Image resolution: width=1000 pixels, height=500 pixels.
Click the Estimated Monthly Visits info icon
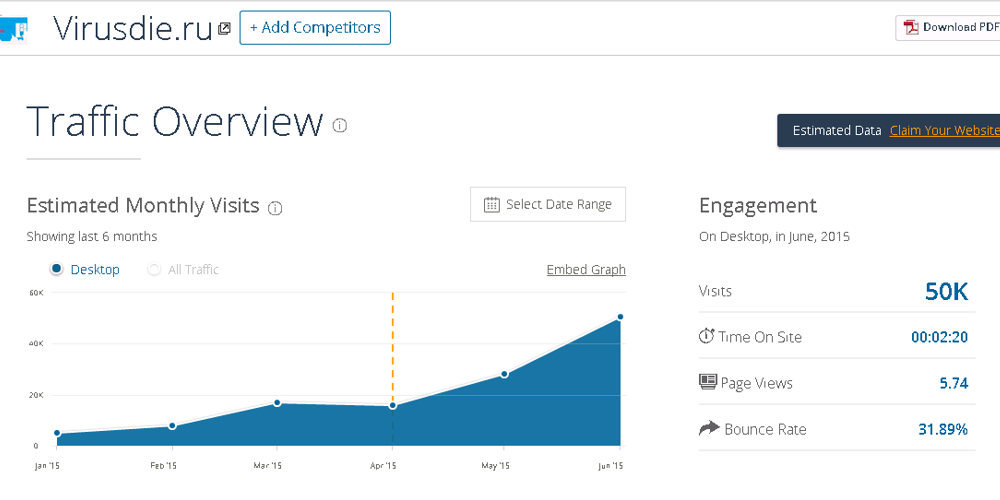pyautogui.click(x=275, y=208)
